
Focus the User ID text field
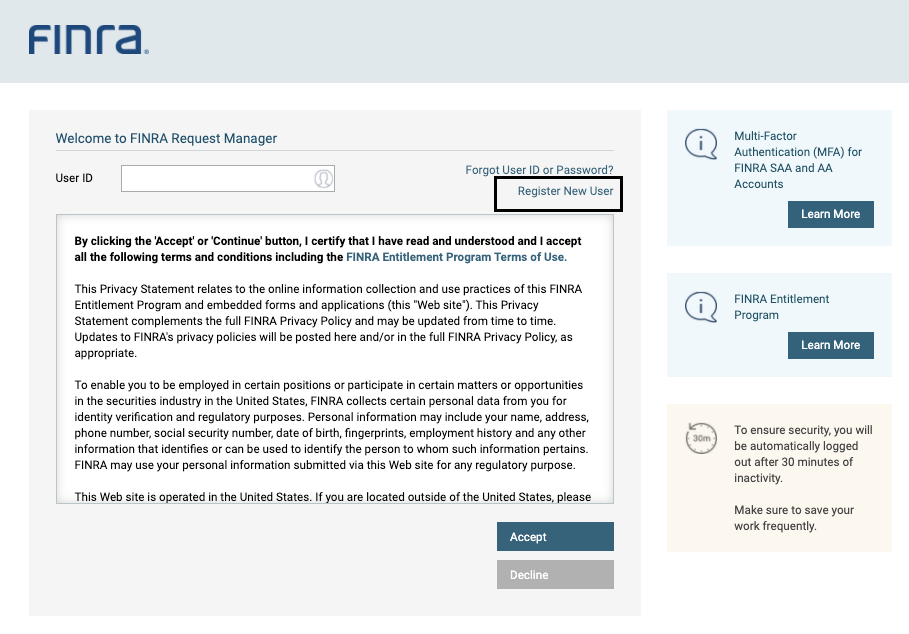(216, 179)
